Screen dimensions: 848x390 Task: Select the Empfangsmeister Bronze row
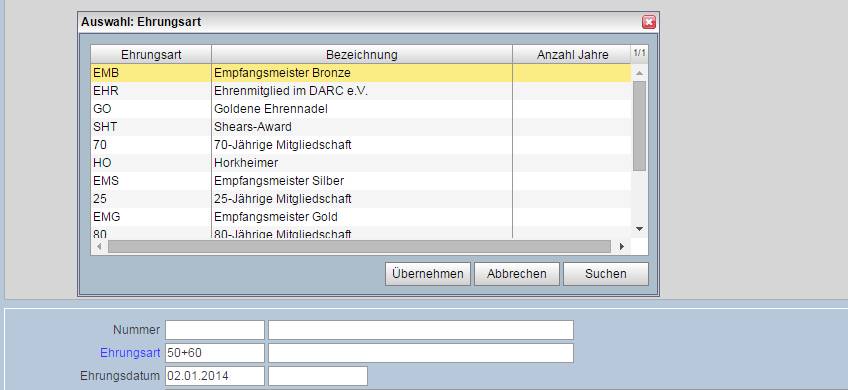[x=361, y=72]
